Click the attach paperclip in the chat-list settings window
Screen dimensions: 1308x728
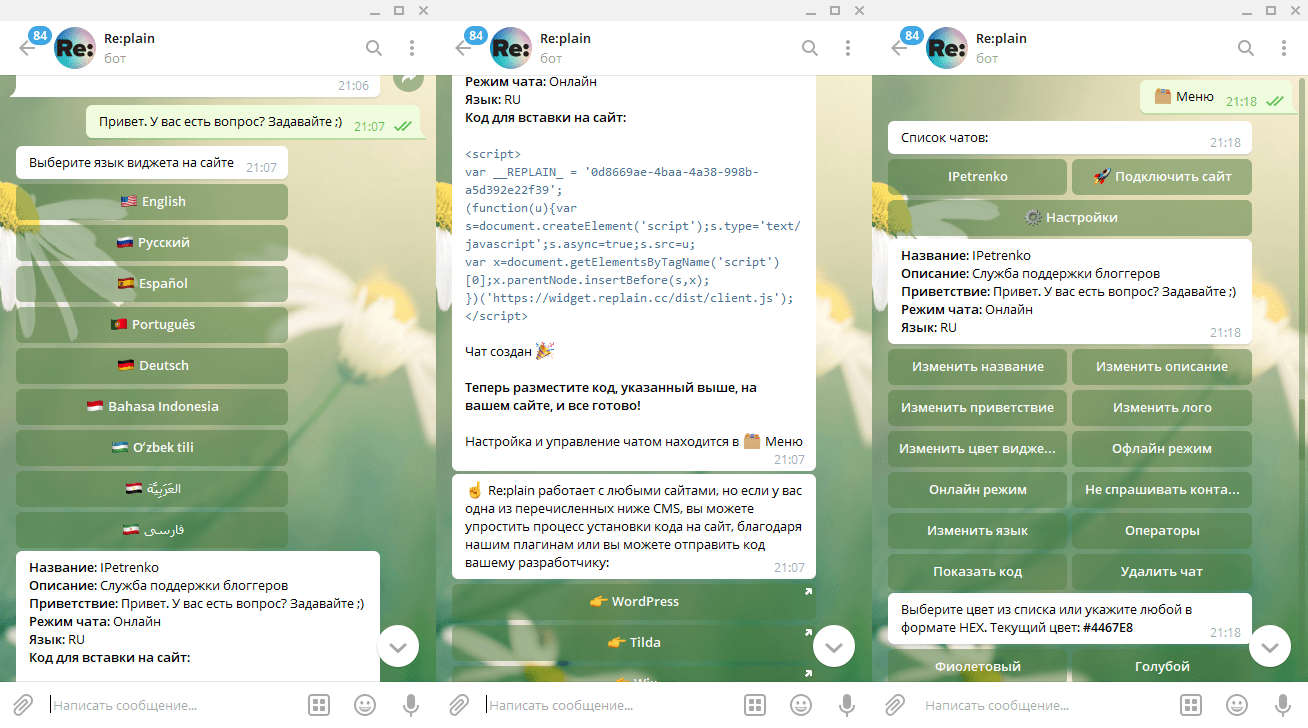[895, 705]
